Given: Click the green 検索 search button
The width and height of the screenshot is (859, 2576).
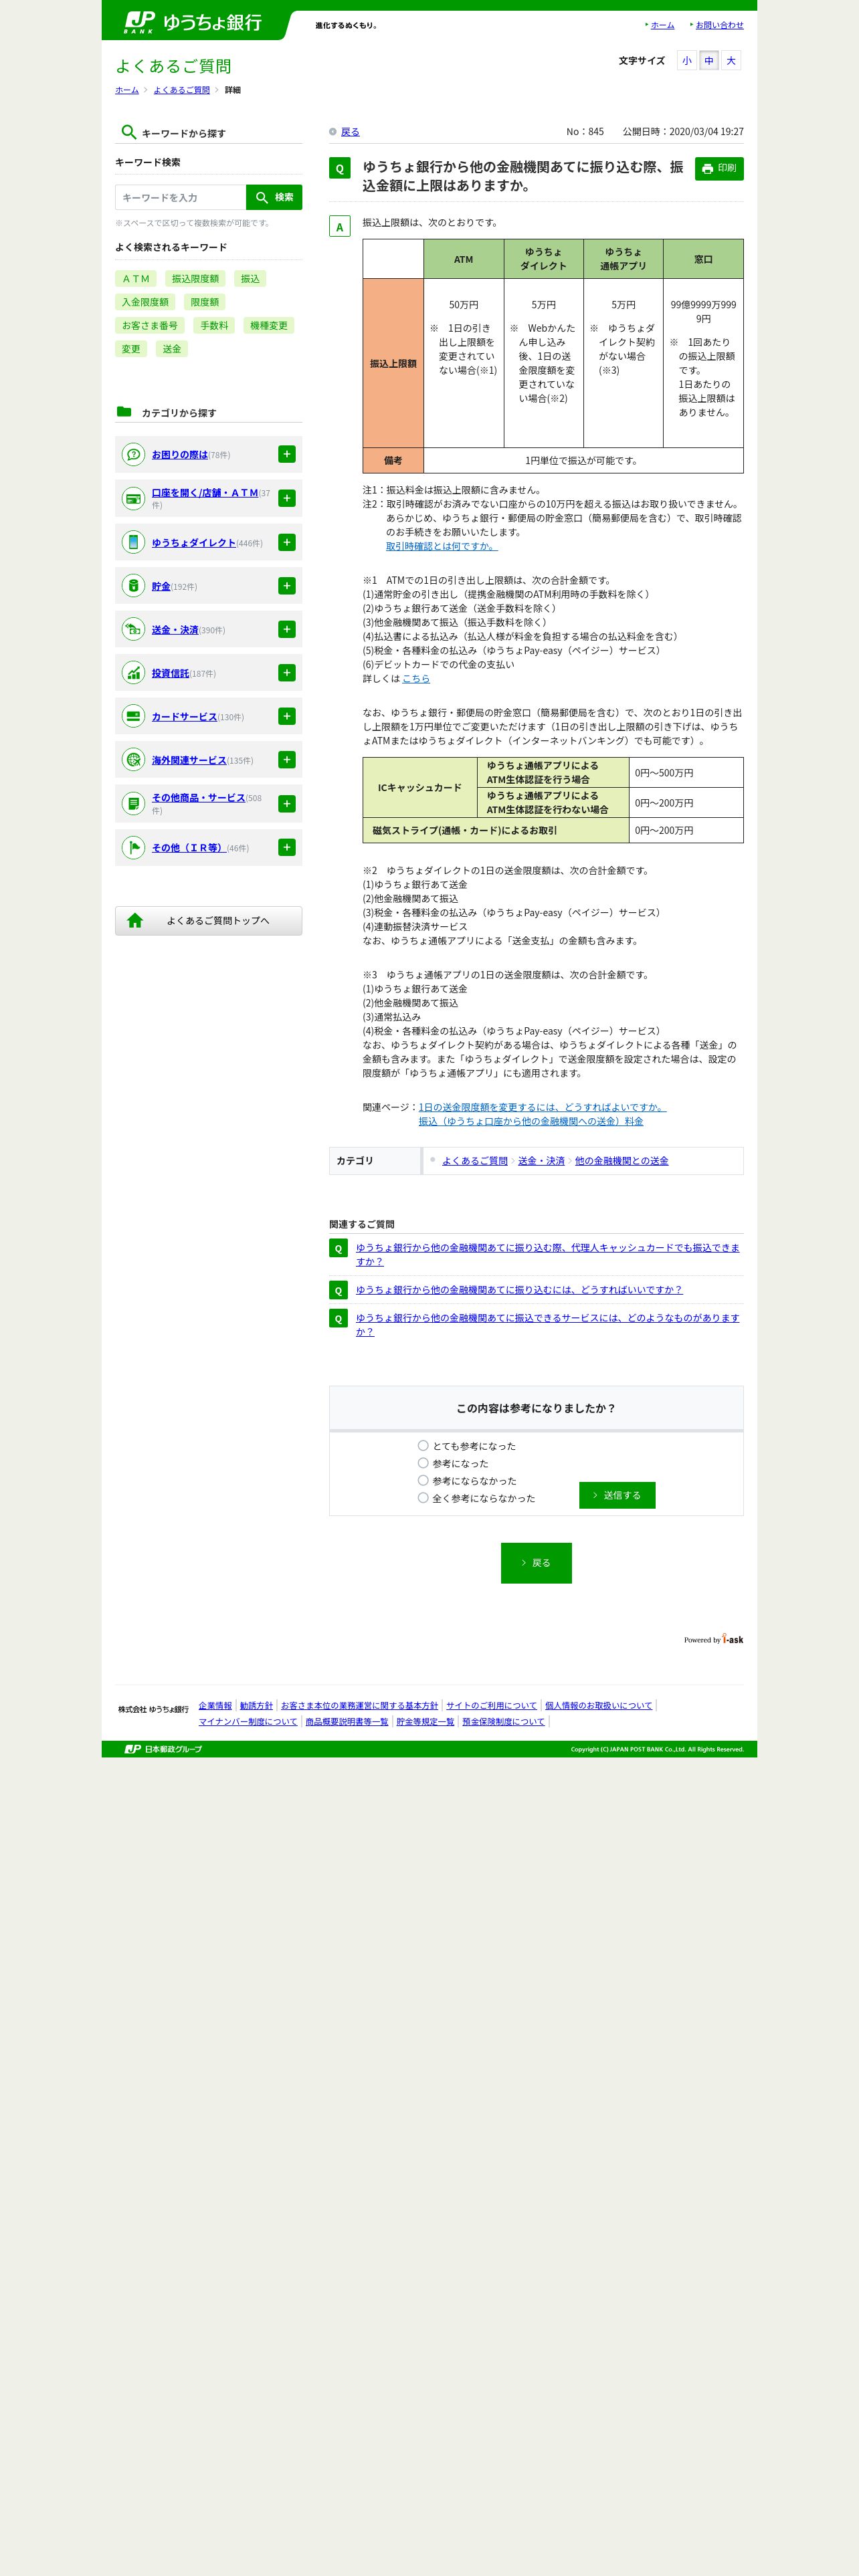Looking at the screenshot, I should tap(274, 197).
